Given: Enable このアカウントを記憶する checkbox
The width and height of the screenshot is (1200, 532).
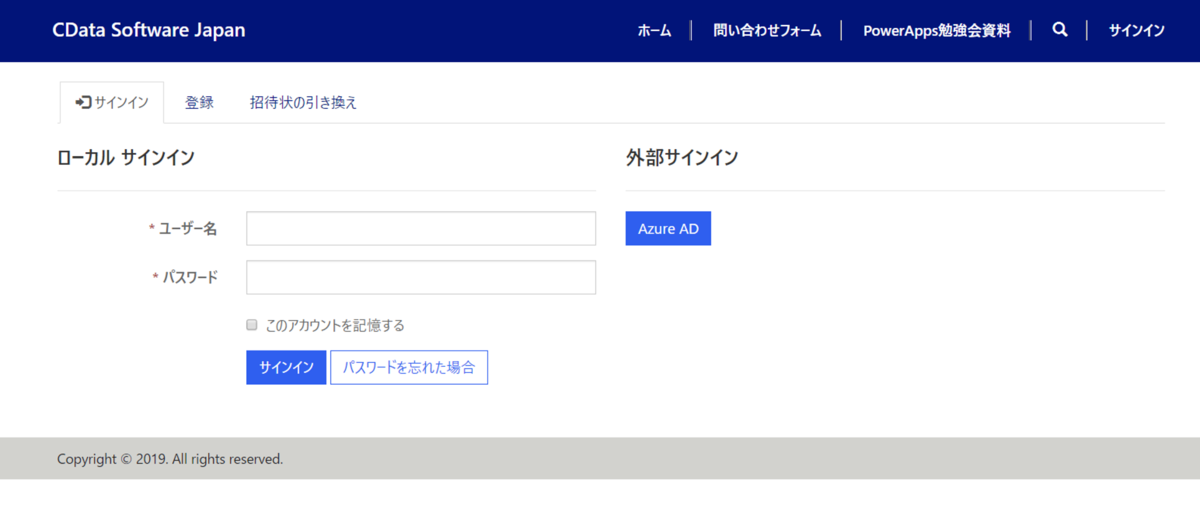Looking at the screenshot, I should click(x=252, y=325).
